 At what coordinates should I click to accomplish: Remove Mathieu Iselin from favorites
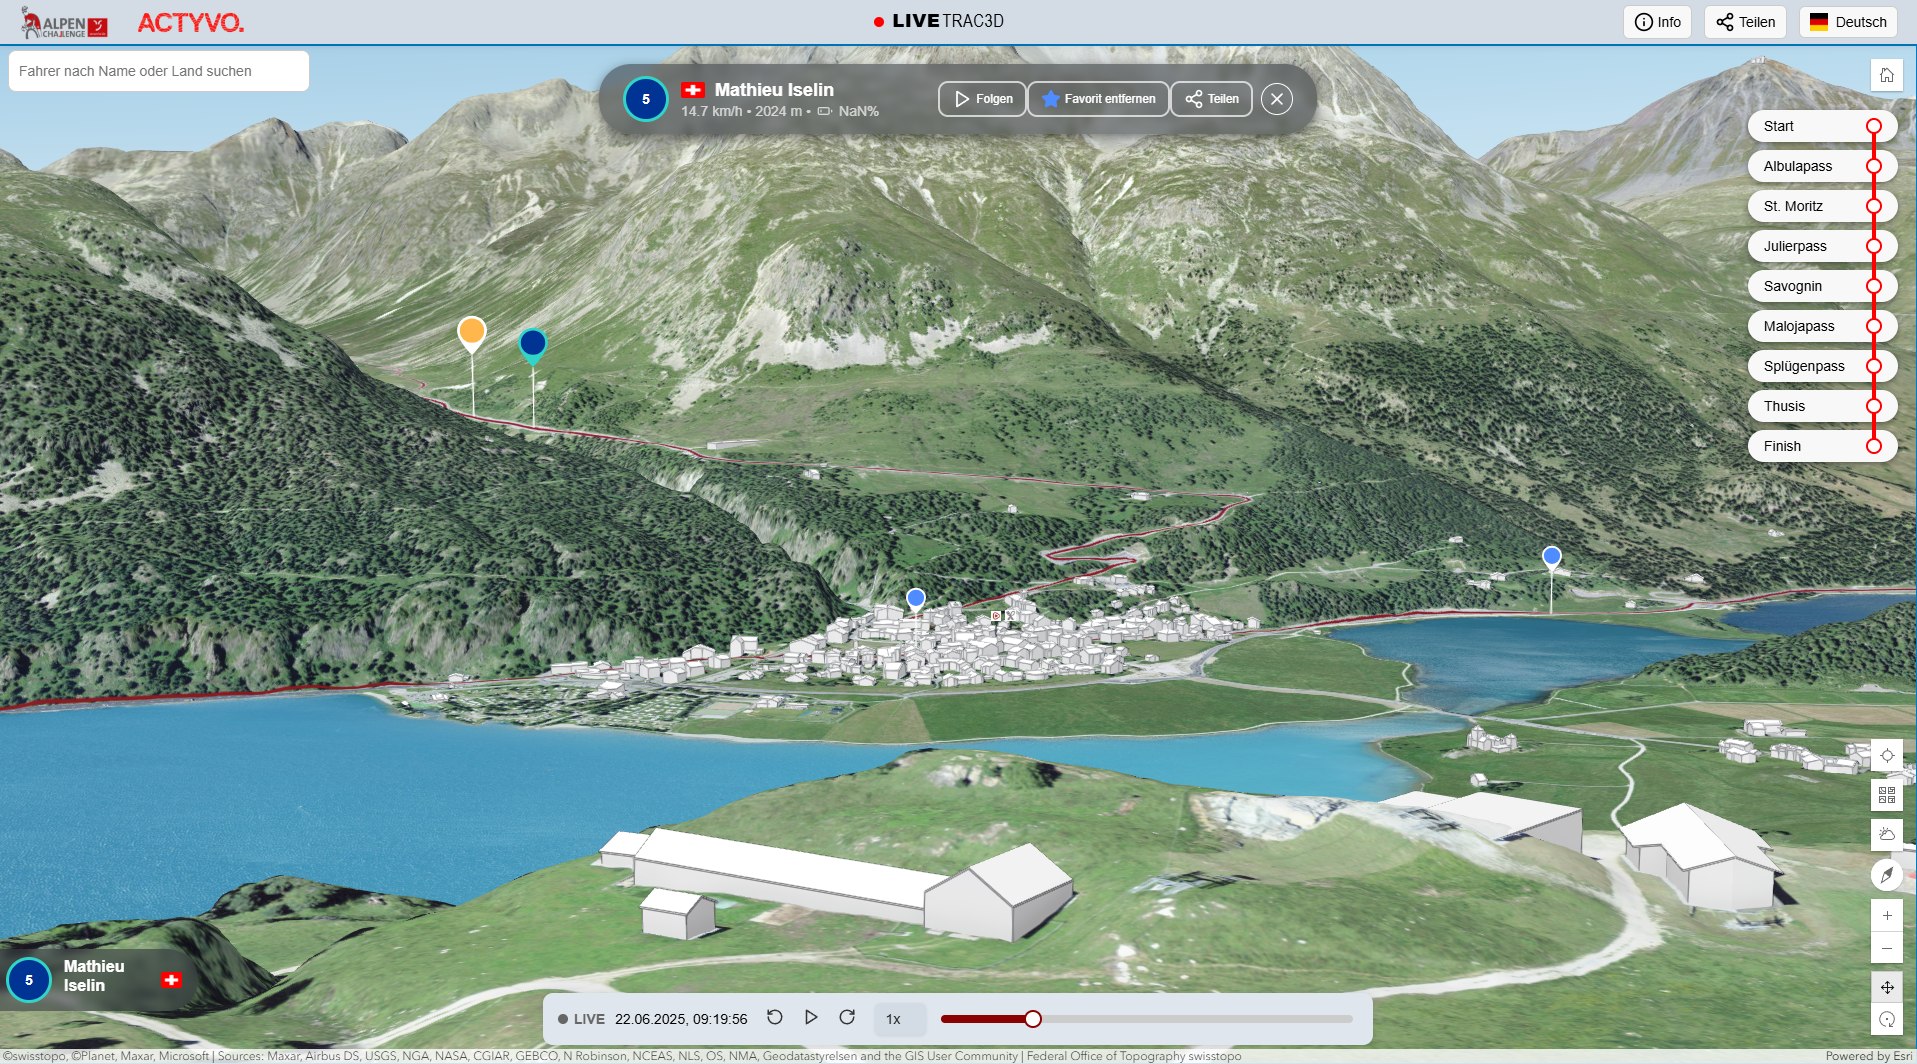click(1098, 99)
